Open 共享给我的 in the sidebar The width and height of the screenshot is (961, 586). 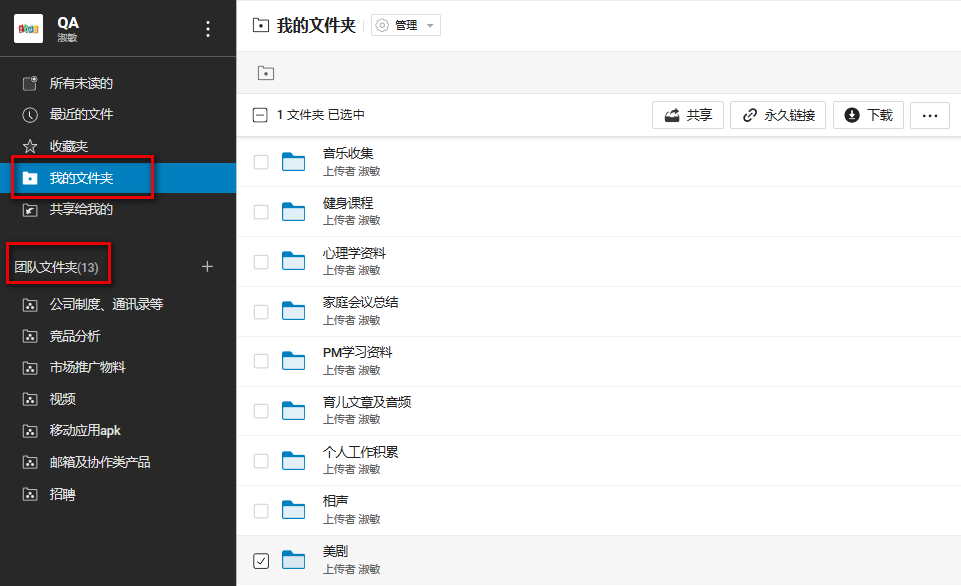pos(79,209)
